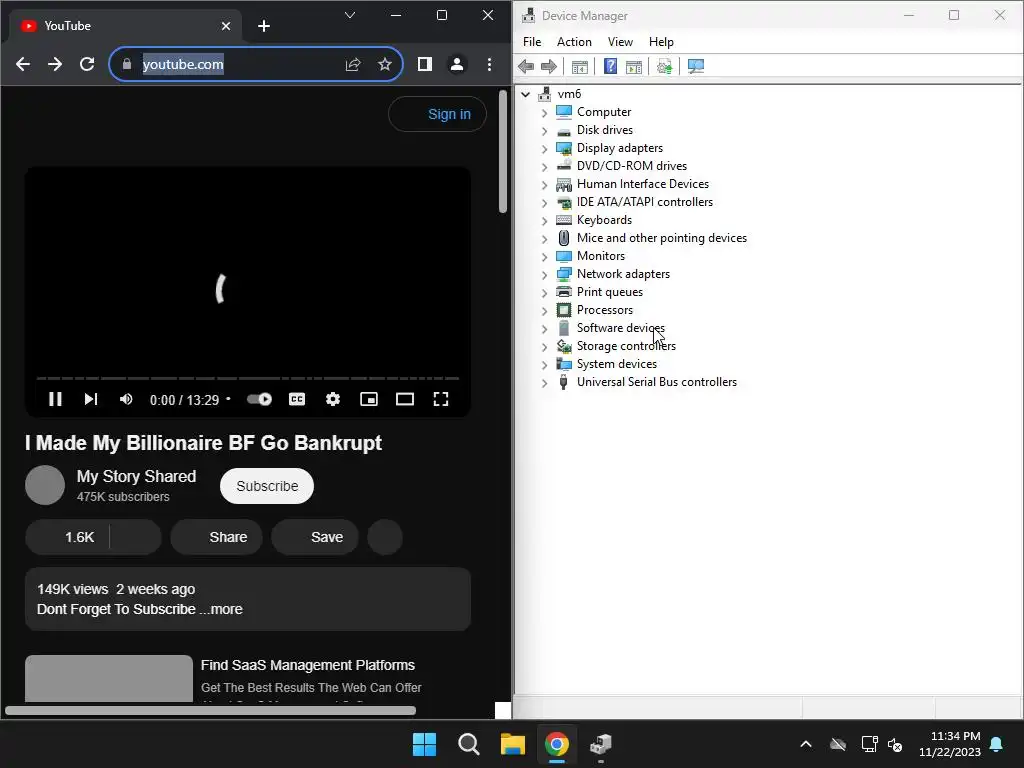The width and height of the screenshot is (1024, 768).
Task: Open Device Manager View menu
Action: pos(620,42)
